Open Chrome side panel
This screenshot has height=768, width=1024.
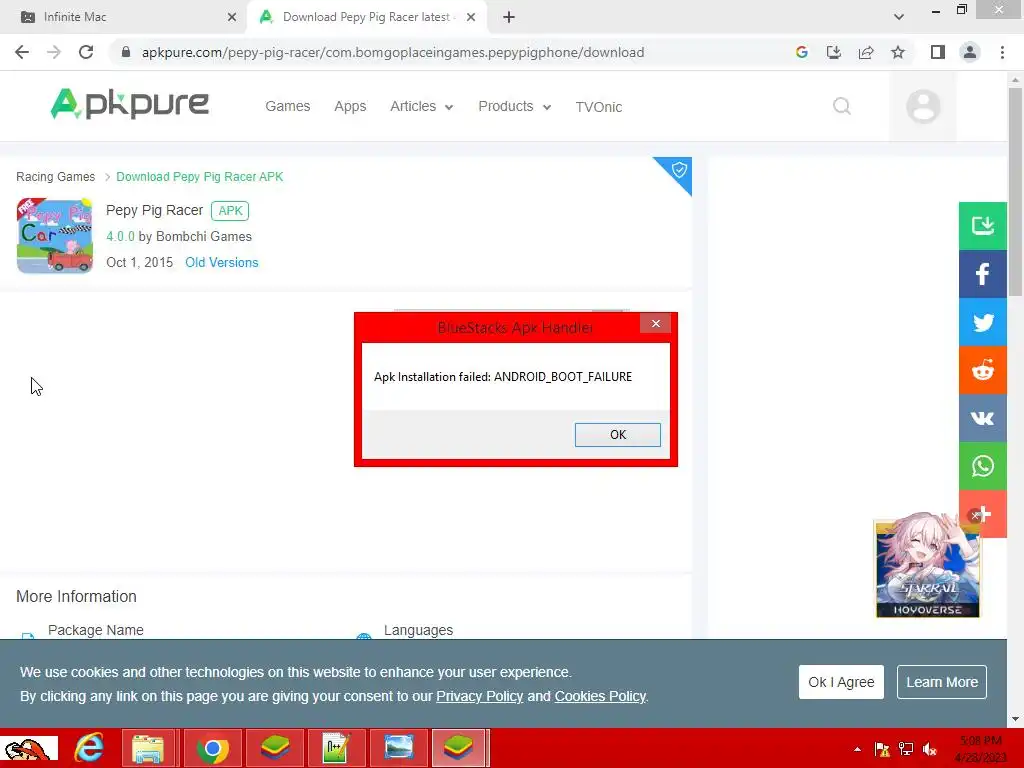(x=938, y=52)
